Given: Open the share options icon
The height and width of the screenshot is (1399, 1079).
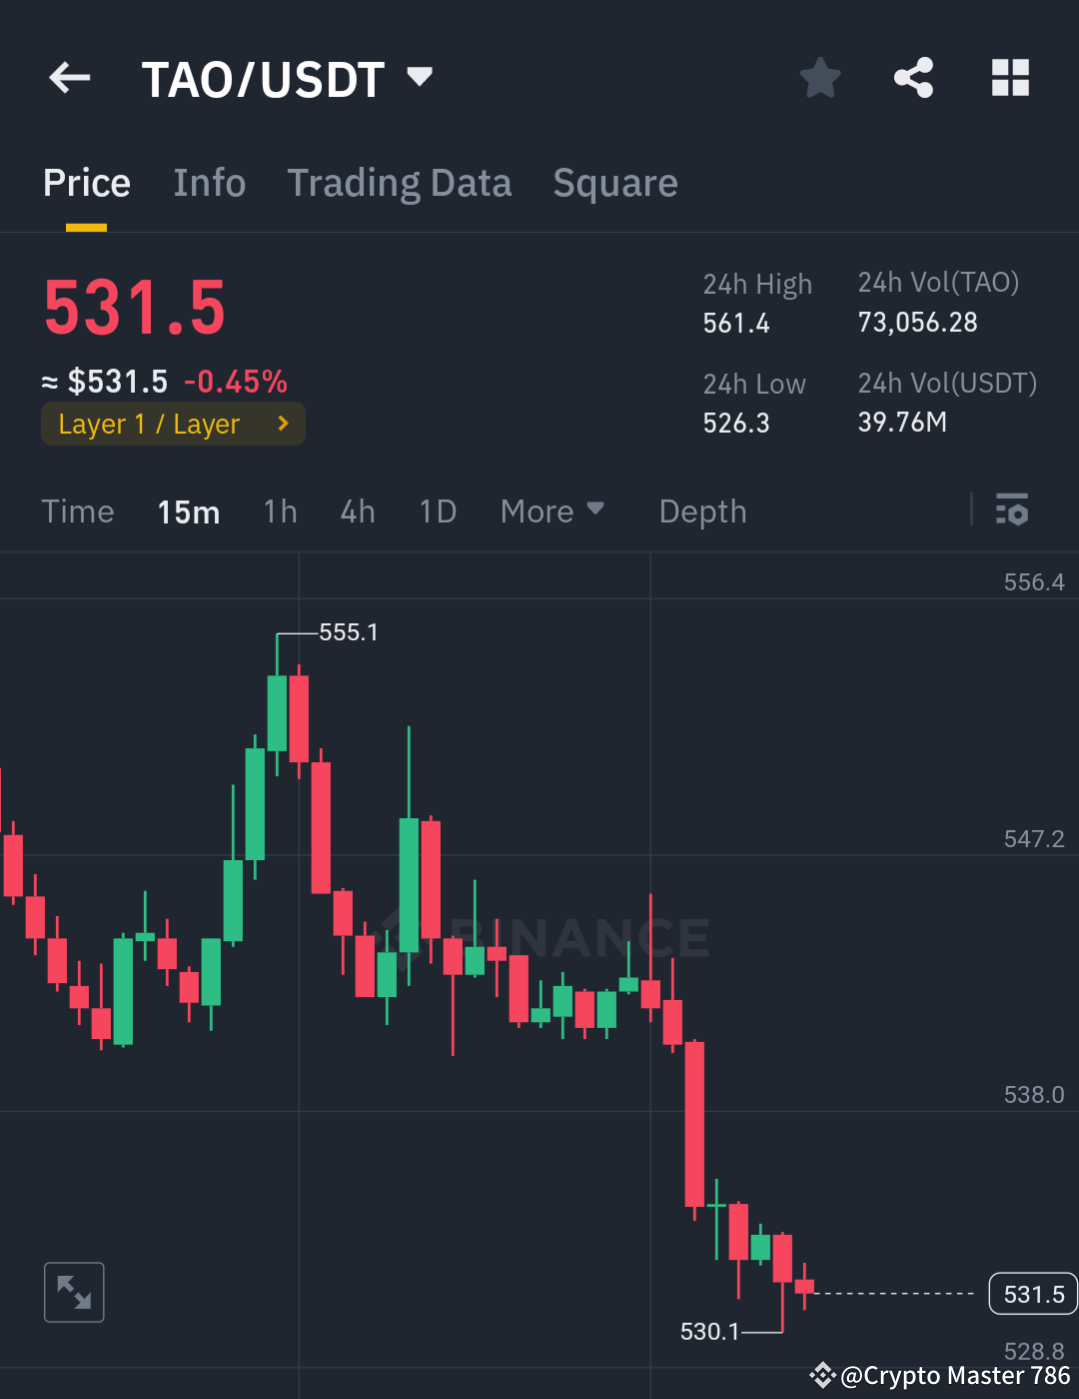Looking at the screenshot, I should (x=912, y=77).
